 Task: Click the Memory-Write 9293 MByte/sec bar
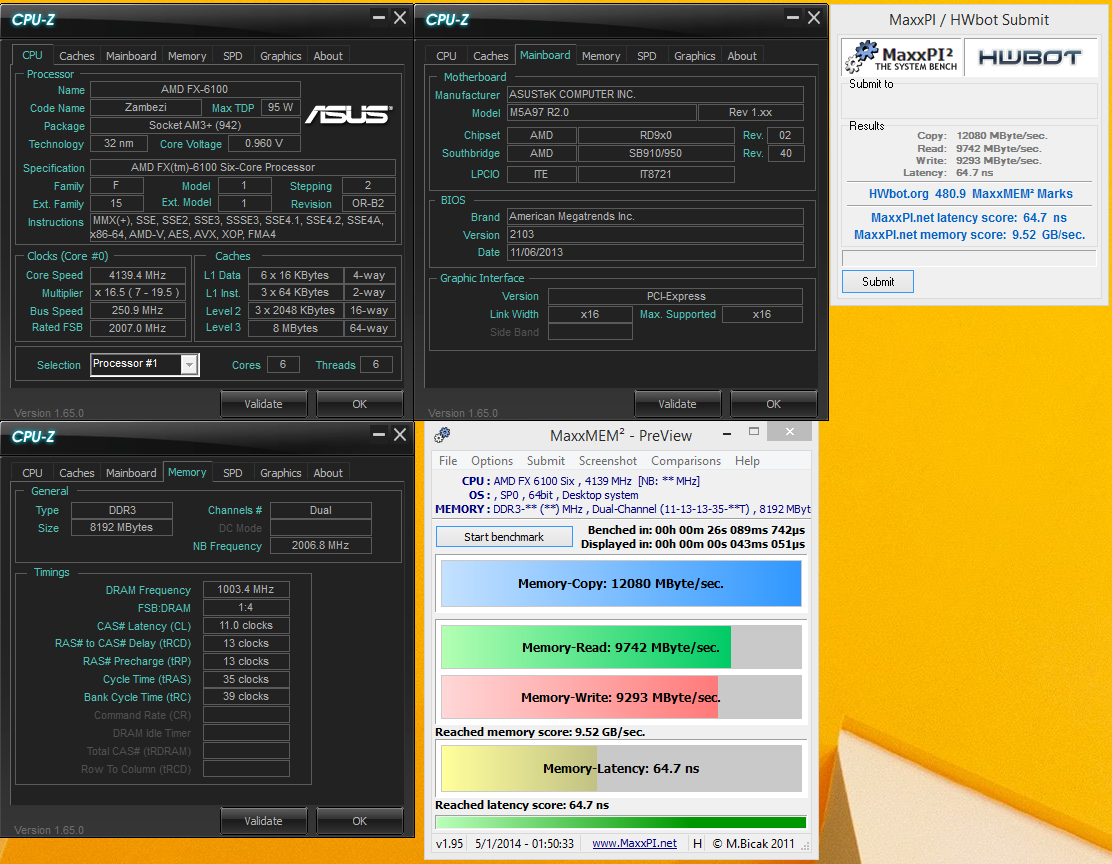click(621, 697)
